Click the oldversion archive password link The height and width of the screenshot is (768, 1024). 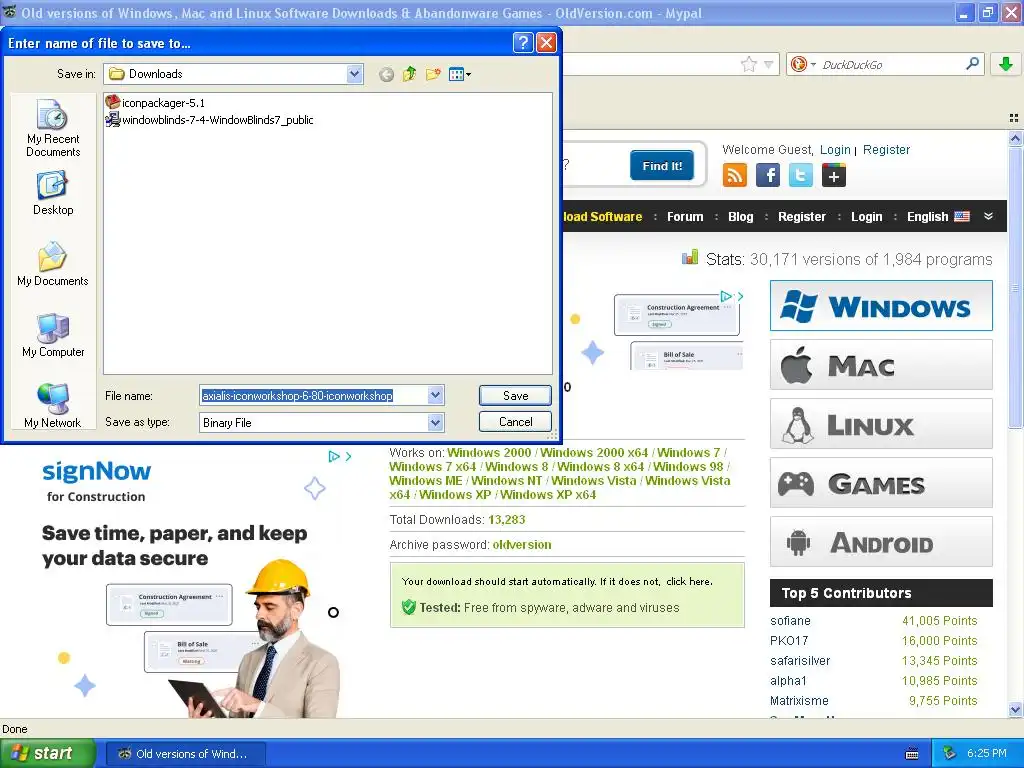522,545
